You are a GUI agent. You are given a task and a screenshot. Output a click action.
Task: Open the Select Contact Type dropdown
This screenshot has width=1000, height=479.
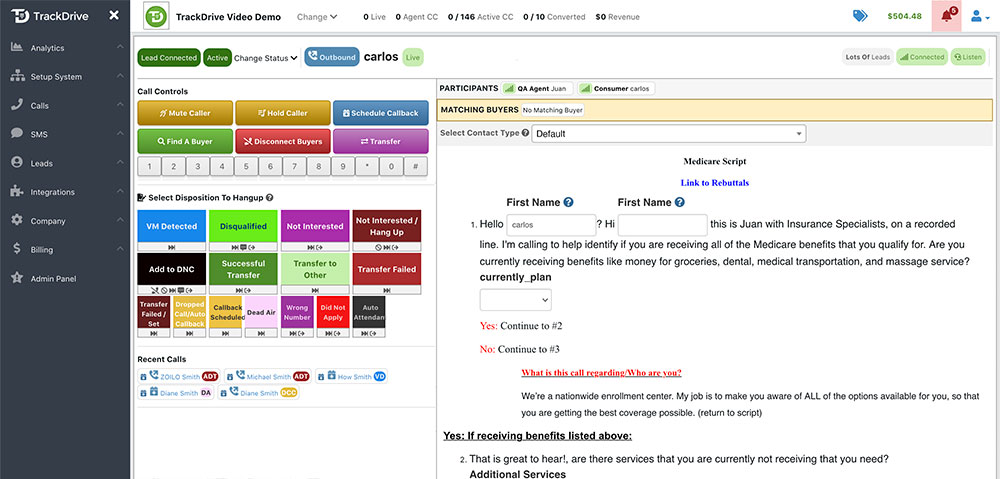(669, 134)
